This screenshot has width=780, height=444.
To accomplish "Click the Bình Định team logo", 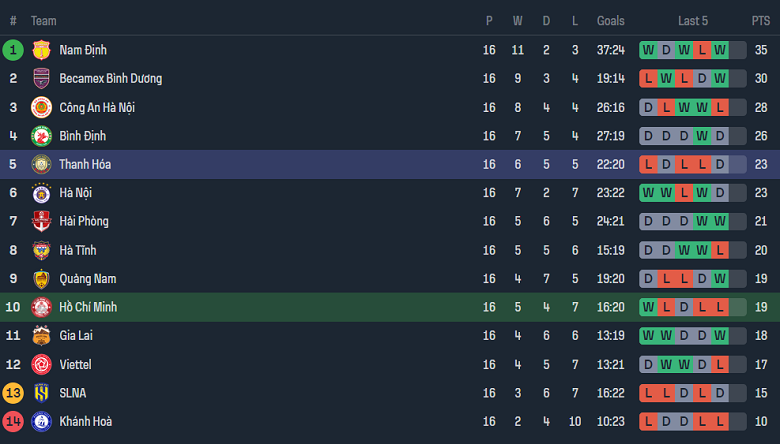I will [x=41, y=136].
